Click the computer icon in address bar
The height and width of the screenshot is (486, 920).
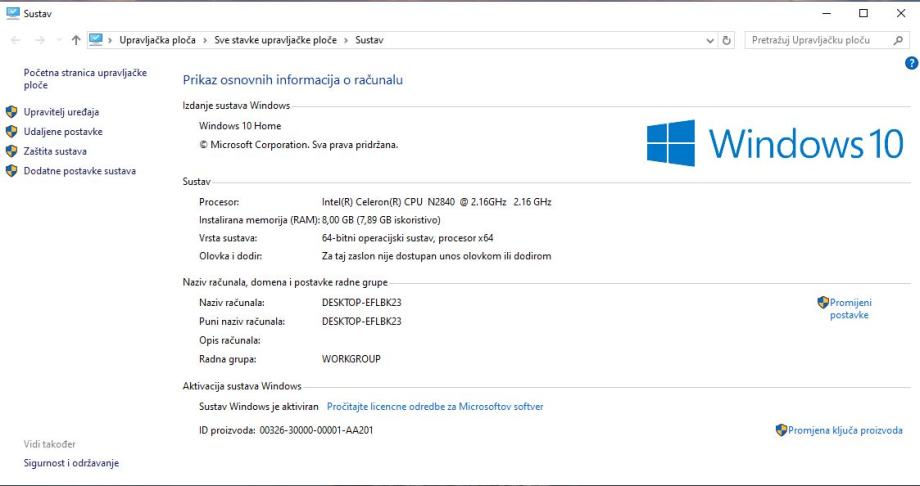(x=96, y=40)
